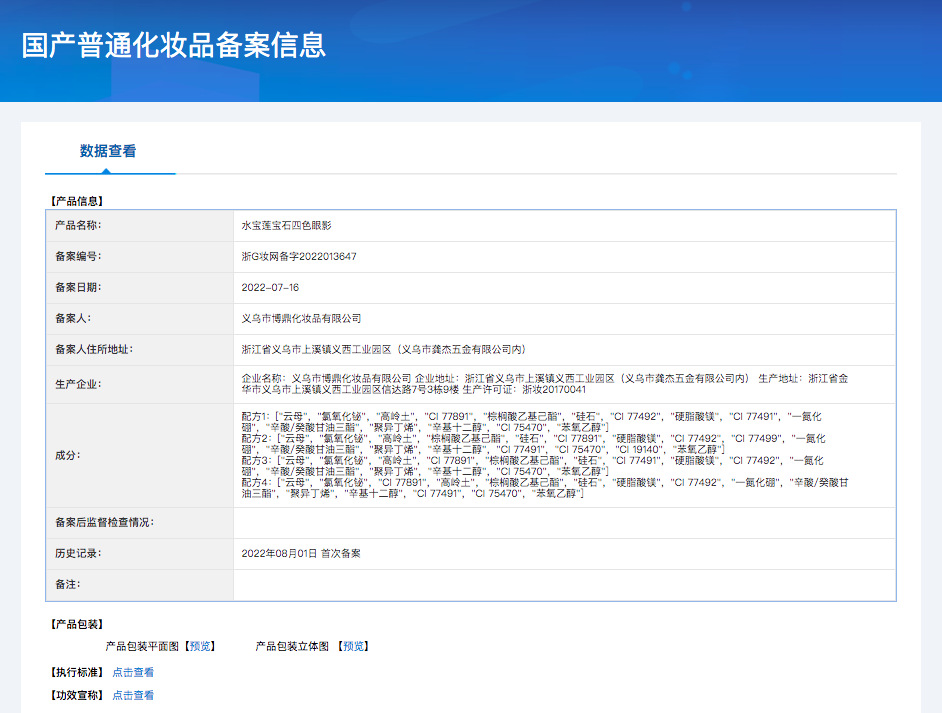Click 点击查看 next to 功效宣称
Screen dimensions: 942x713
[x=133, y=695]
